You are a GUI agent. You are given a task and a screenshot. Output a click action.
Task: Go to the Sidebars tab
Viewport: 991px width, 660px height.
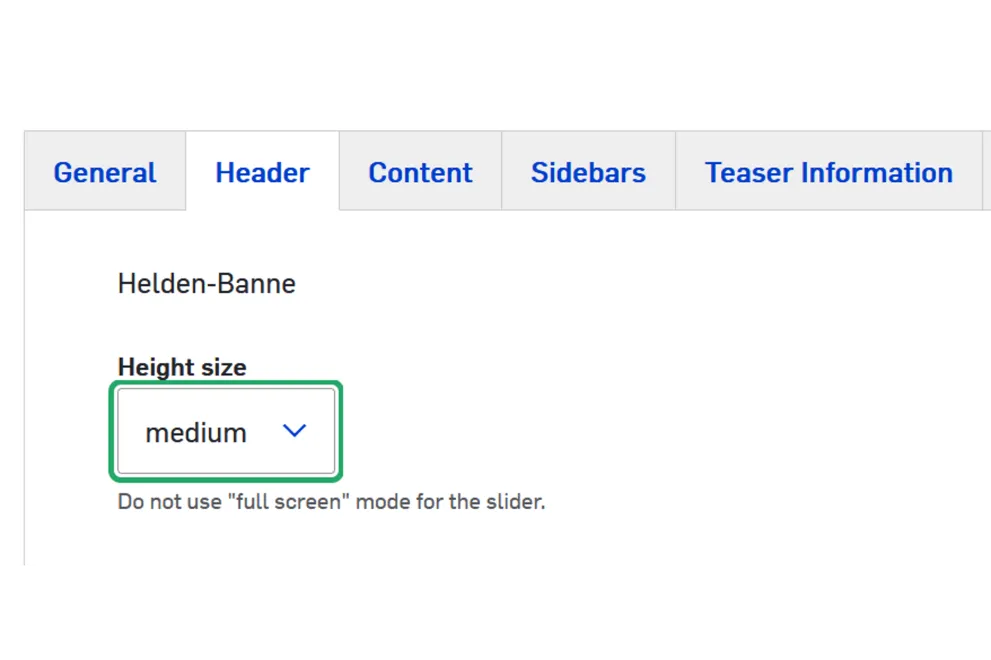pyautogui.click(x=588, y=172)
